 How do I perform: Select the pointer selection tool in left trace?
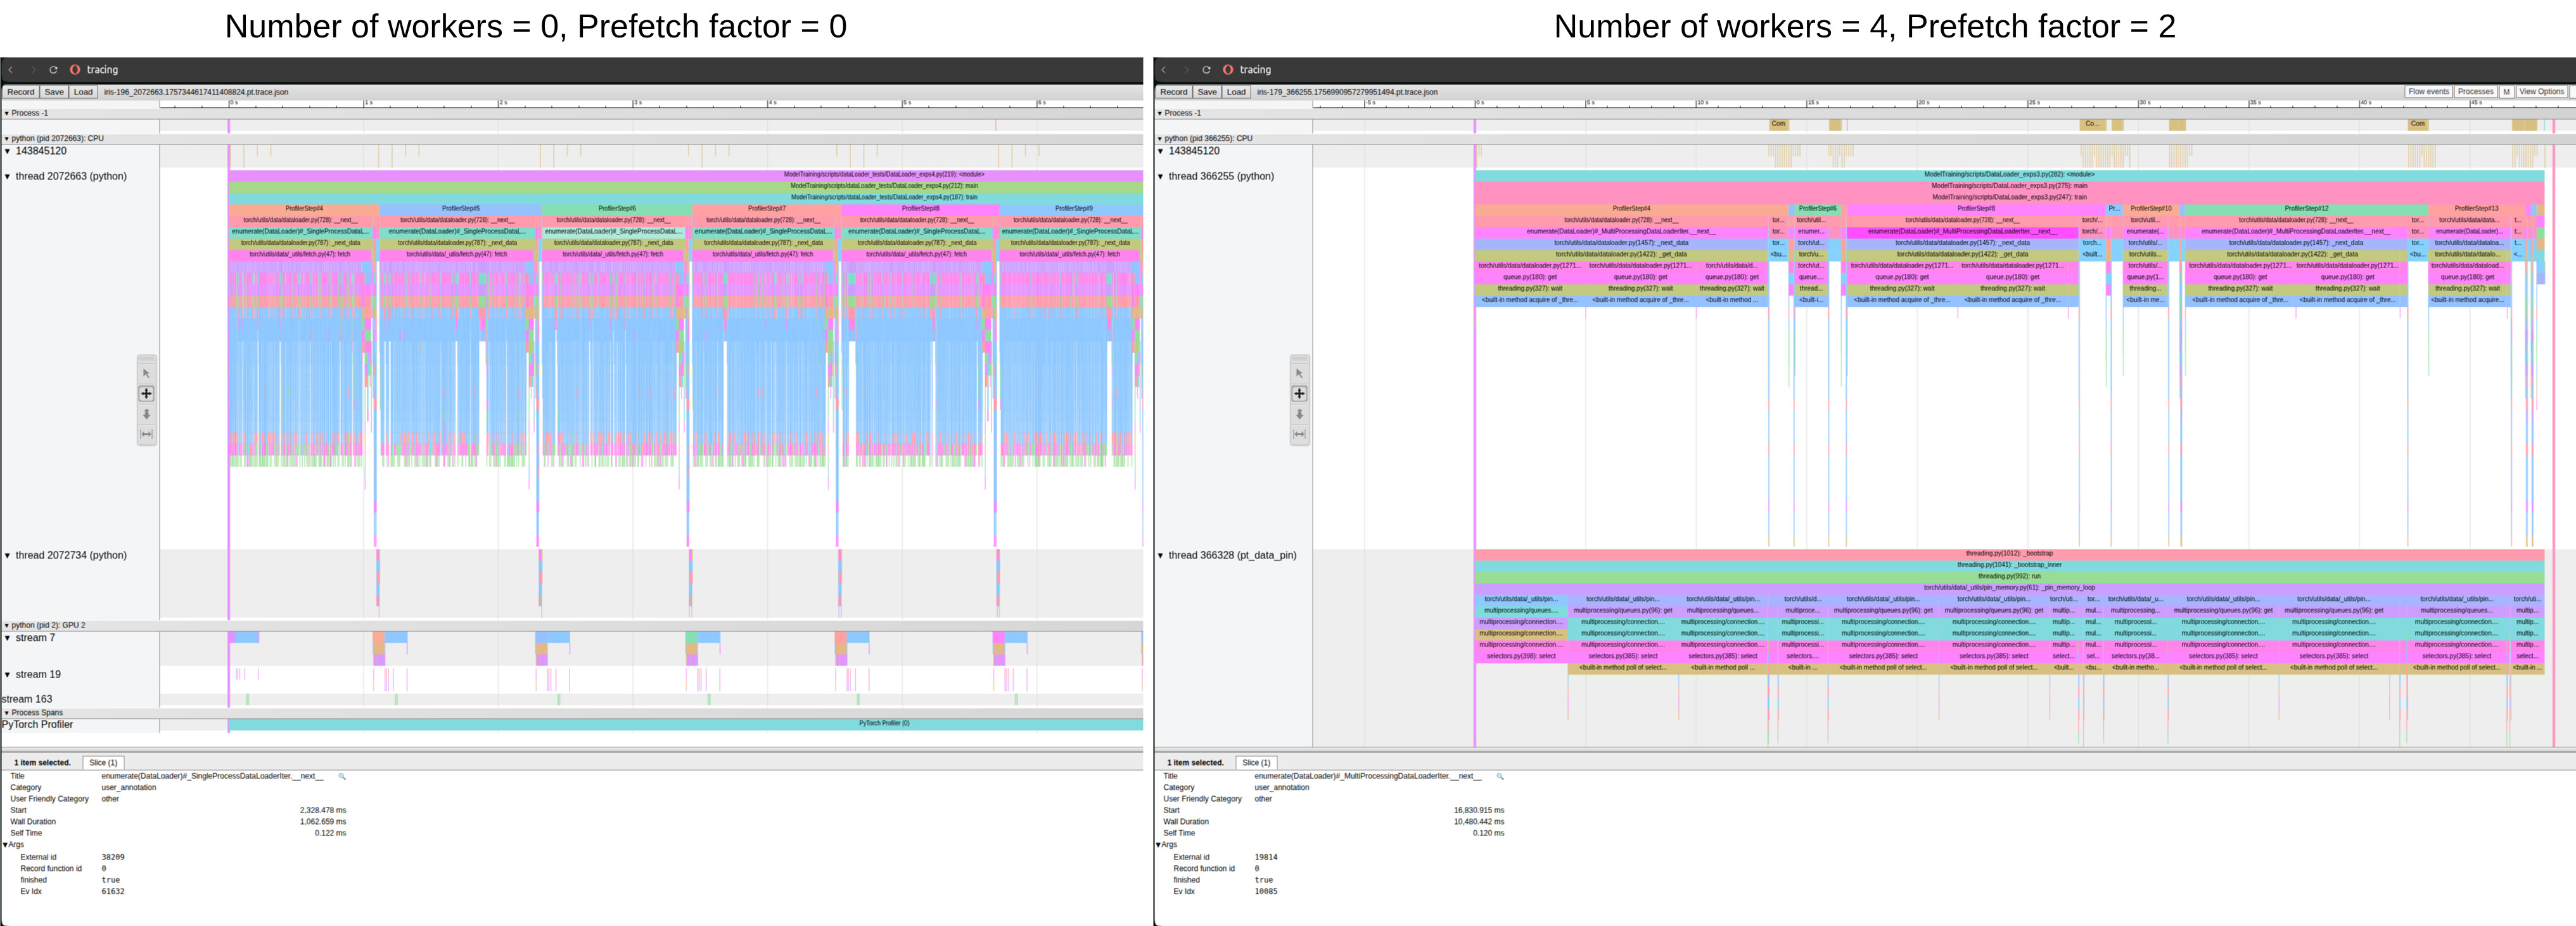146,373
